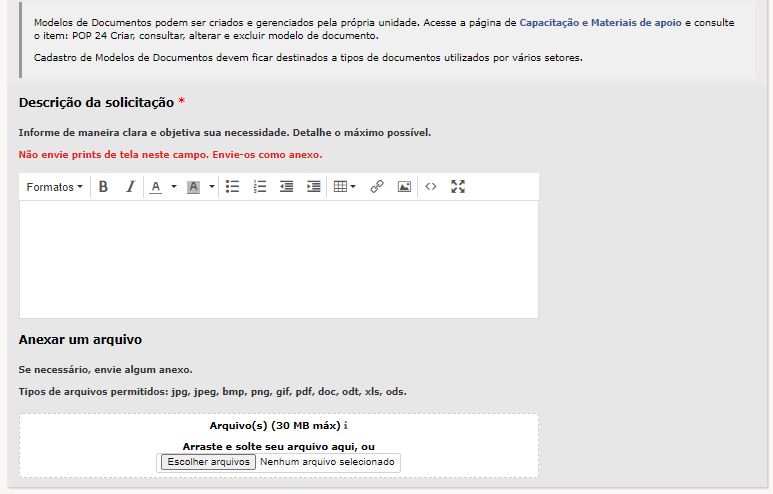Insert a bulleted list
This screenshot has height=494, width=773.
click(233, 187)
